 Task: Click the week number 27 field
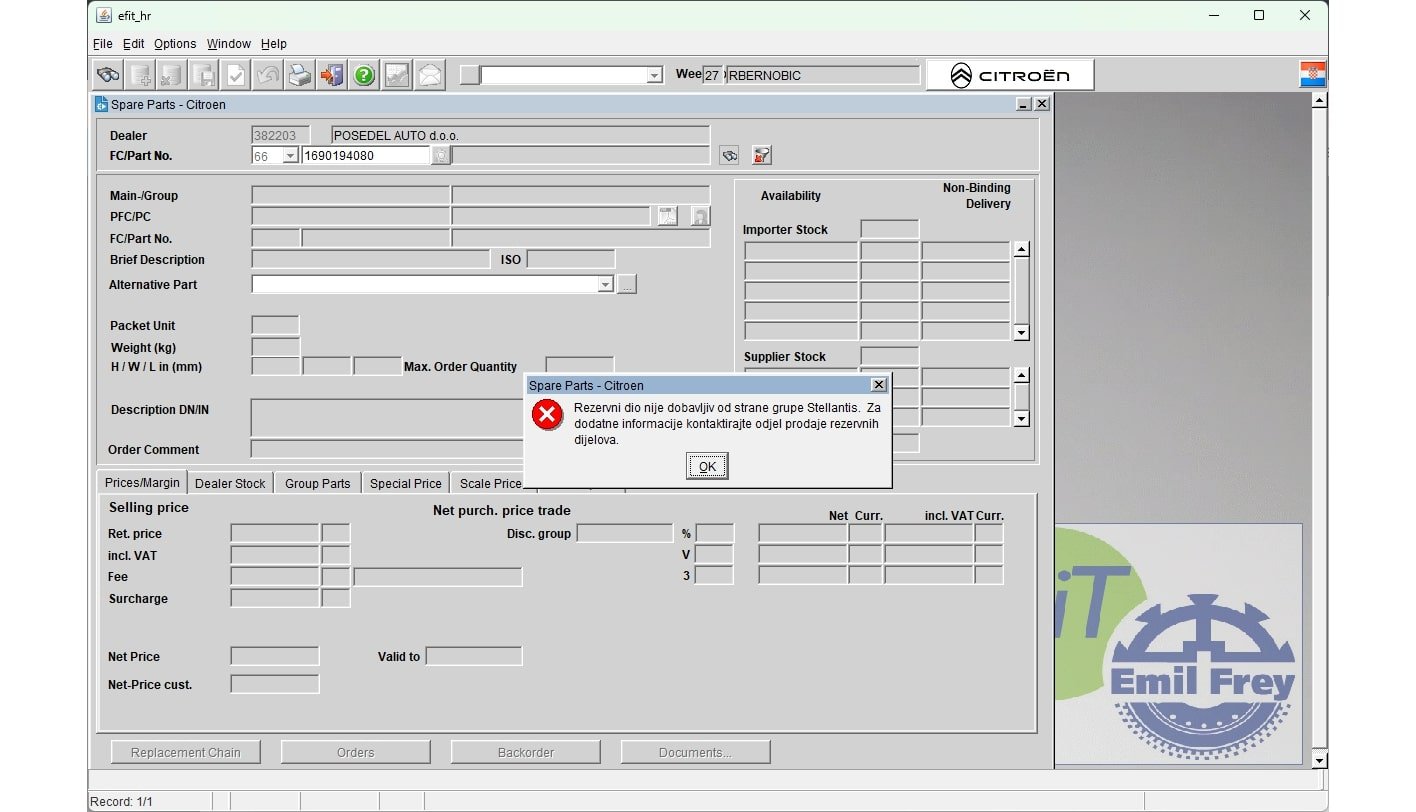click(x=712, y=75)
